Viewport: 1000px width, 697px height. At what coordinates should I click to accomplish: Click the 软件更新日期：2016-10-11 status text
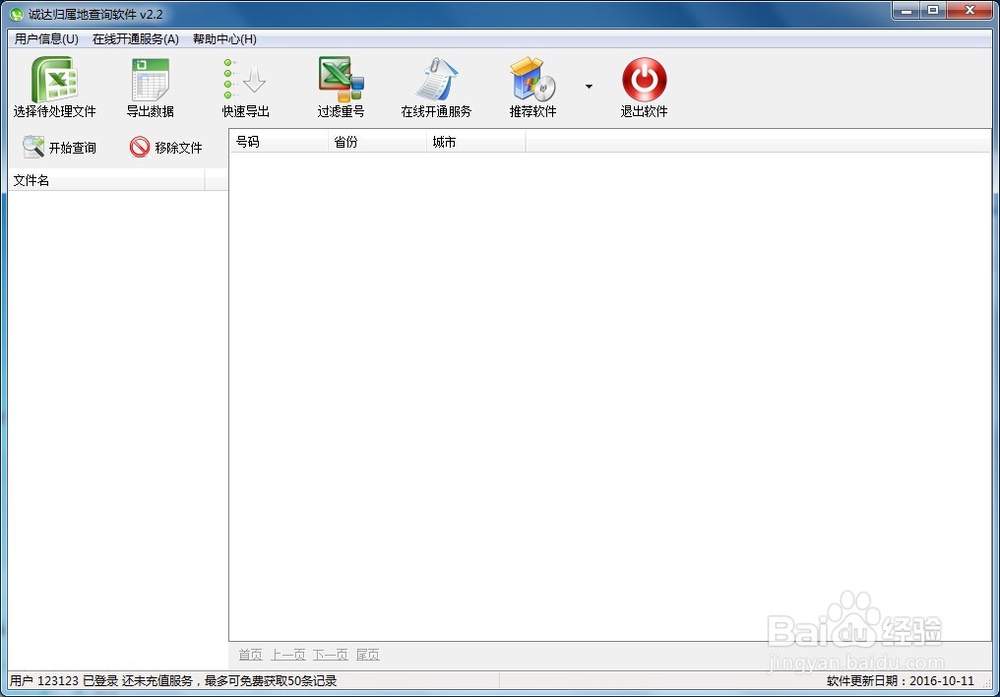901,680
